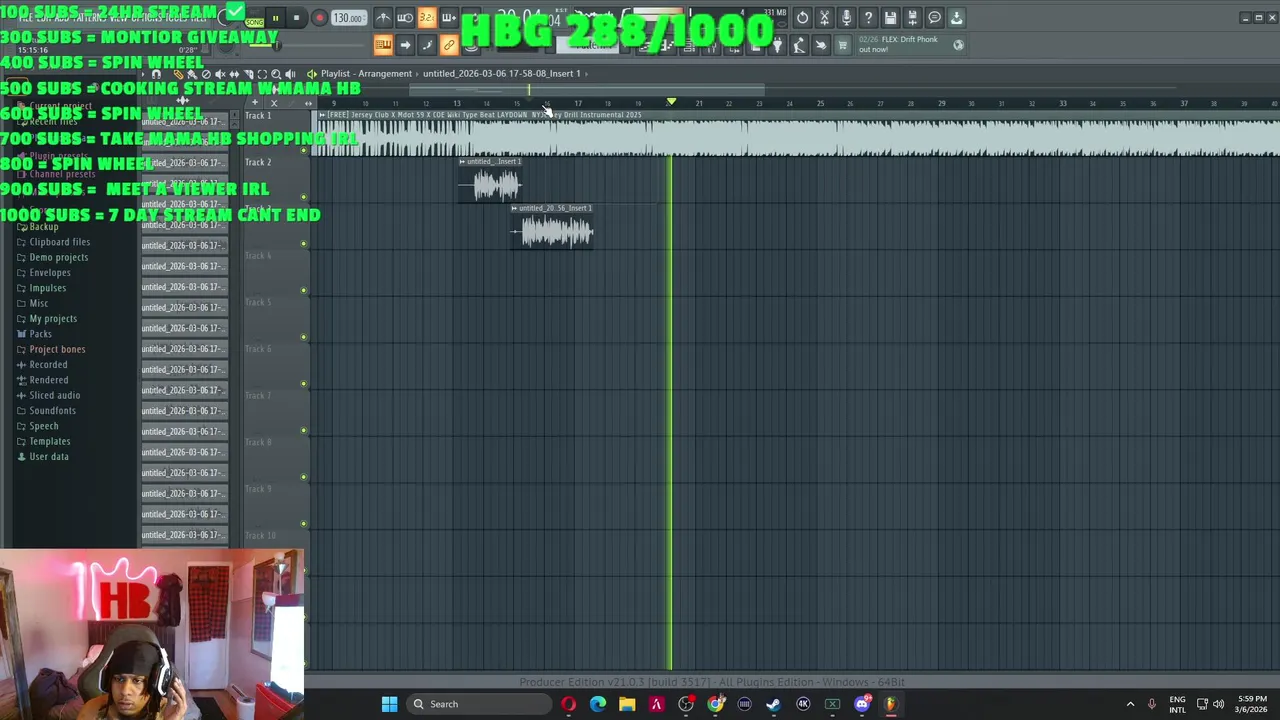The image size is (1280, 720).
Task: Open help with question mark icon
Action: [868, 18]
